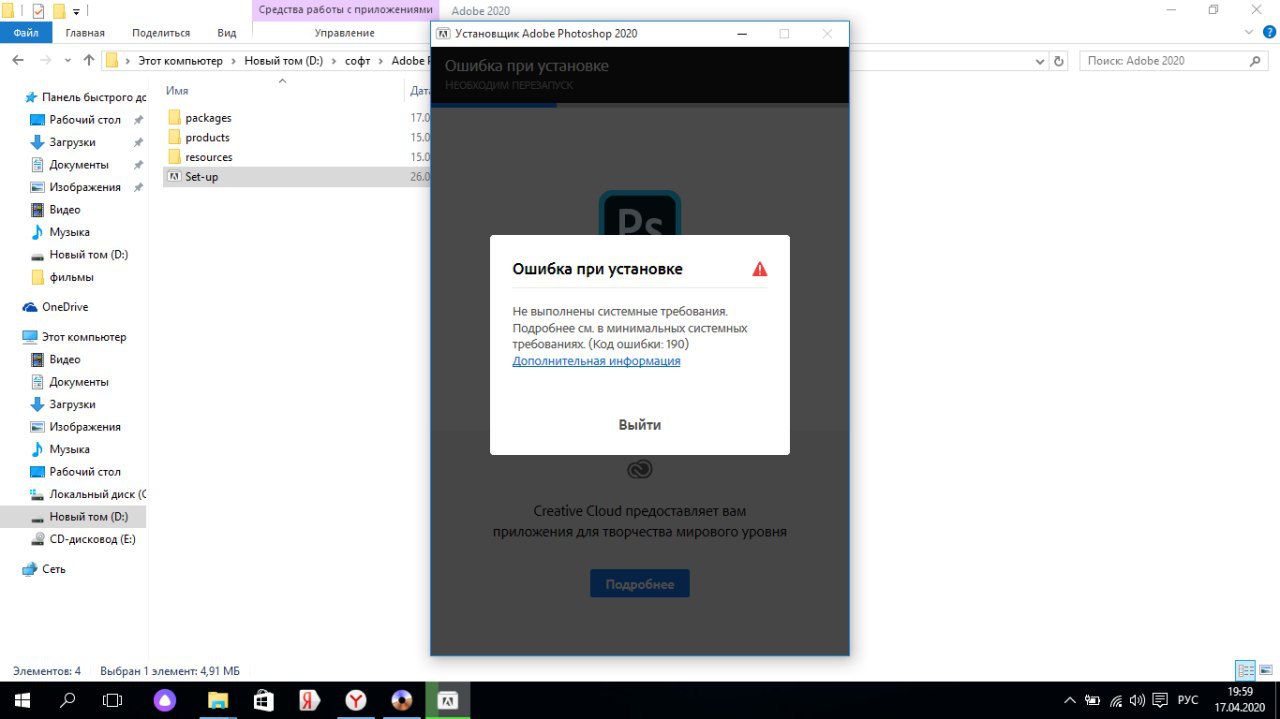Click софт breadcrumb in address bar
This screenshot has width=1280, height=719.
[357, 61]
